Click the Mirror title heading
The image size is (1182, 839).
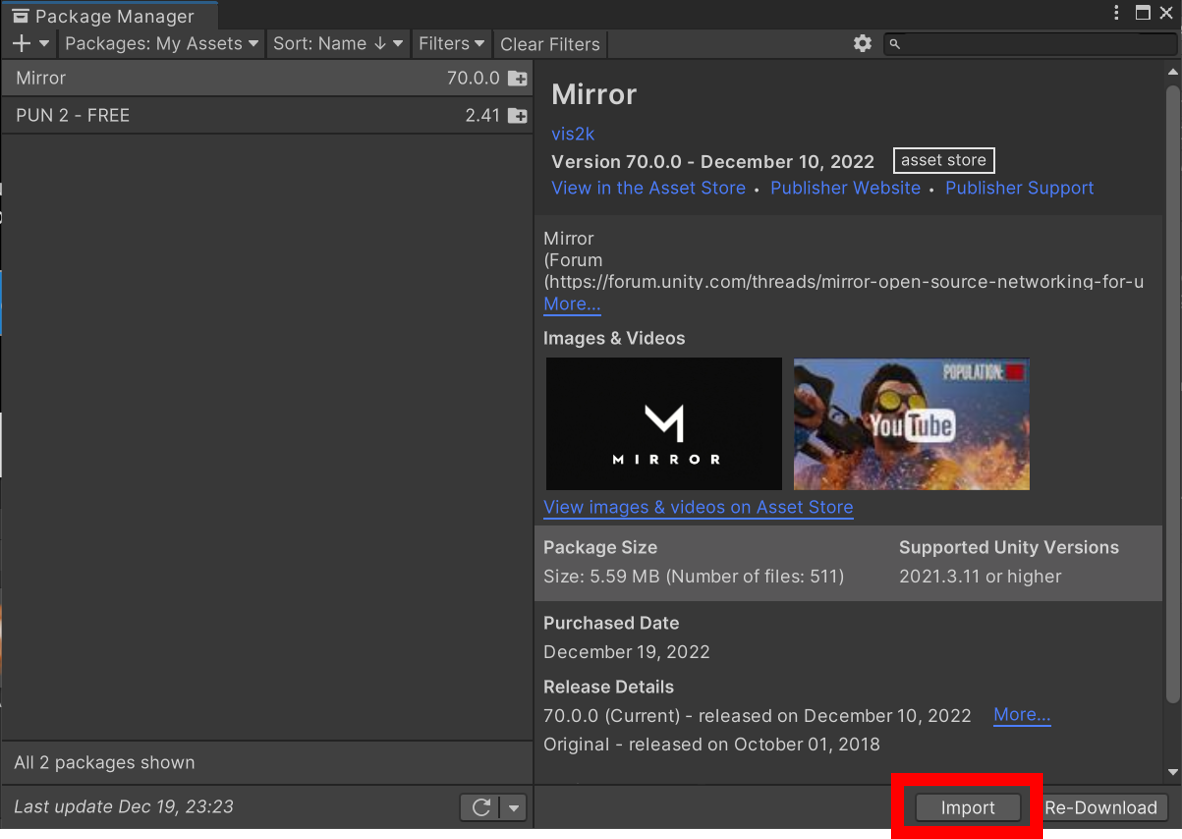pos(594,94)
